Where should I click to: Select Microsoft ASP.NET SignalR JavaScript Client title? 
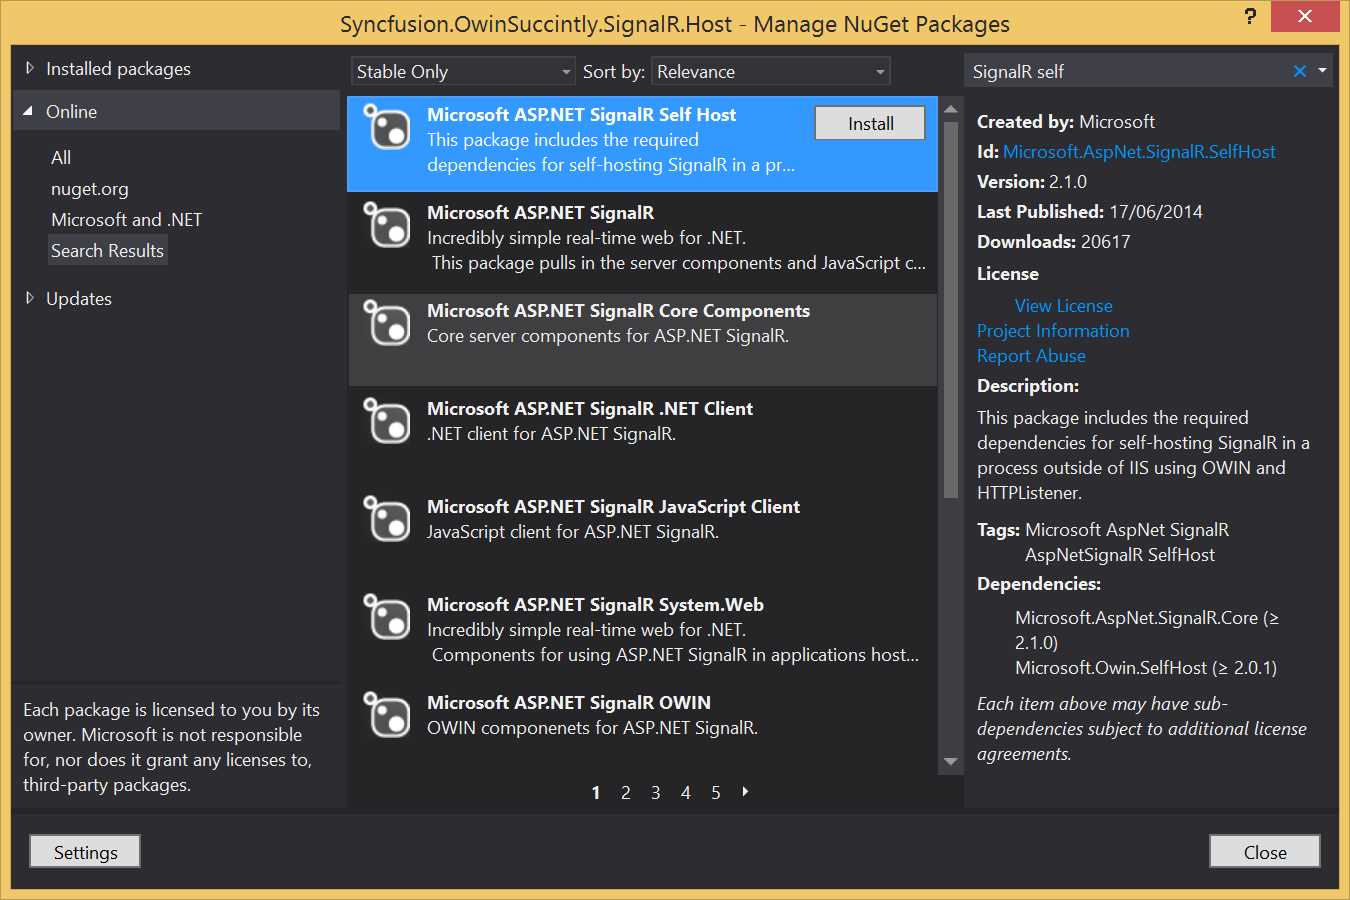(x=613, y=506)
